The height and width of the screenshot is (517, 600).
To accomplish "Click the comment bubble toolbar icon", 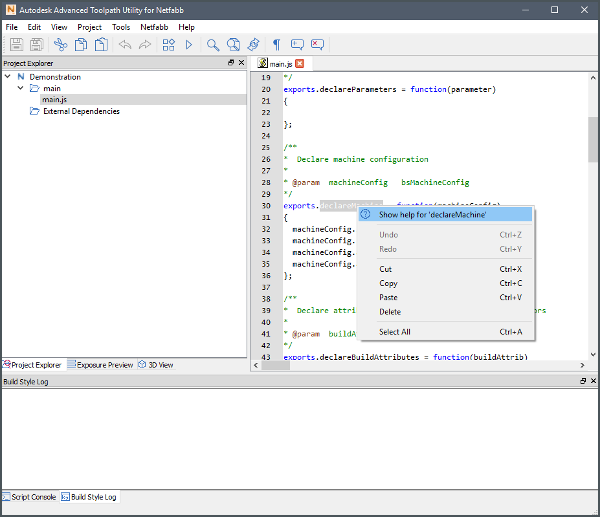I will [297, 44].
